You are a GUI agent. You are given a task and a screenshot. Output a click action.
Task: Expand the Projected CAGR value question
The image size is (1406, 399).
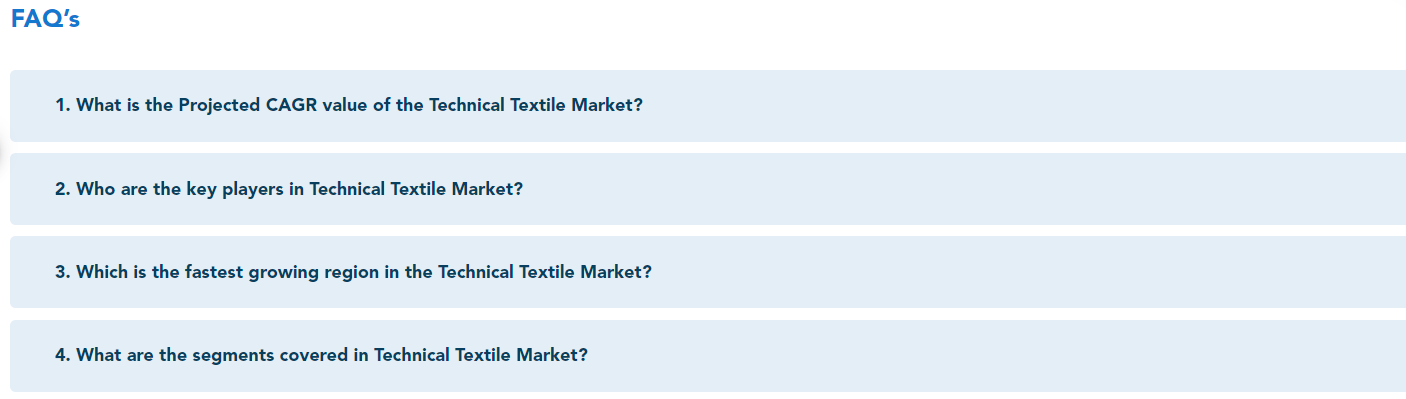(x=708, y=105)
